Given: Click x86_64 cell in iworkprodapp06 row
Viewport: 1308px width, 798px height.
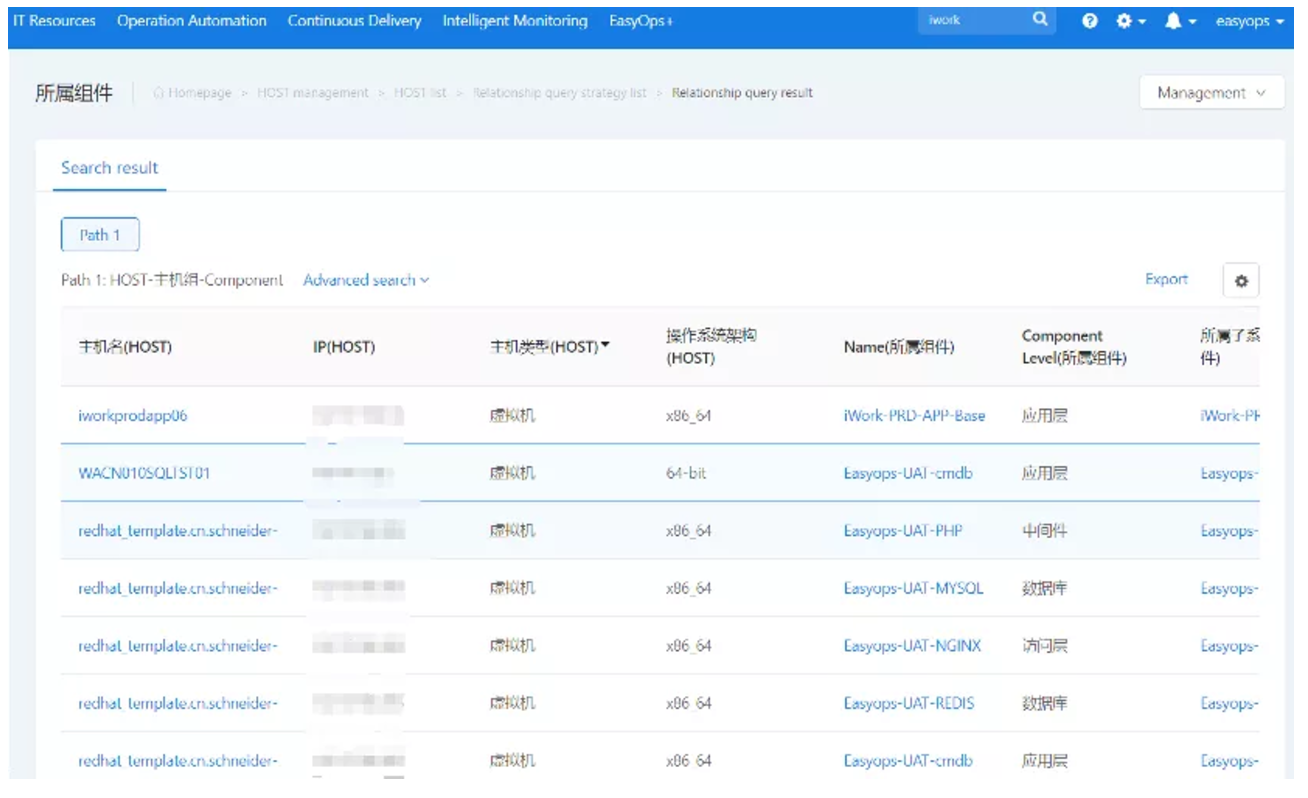Looking at the screenshot, I should point(688,416).
